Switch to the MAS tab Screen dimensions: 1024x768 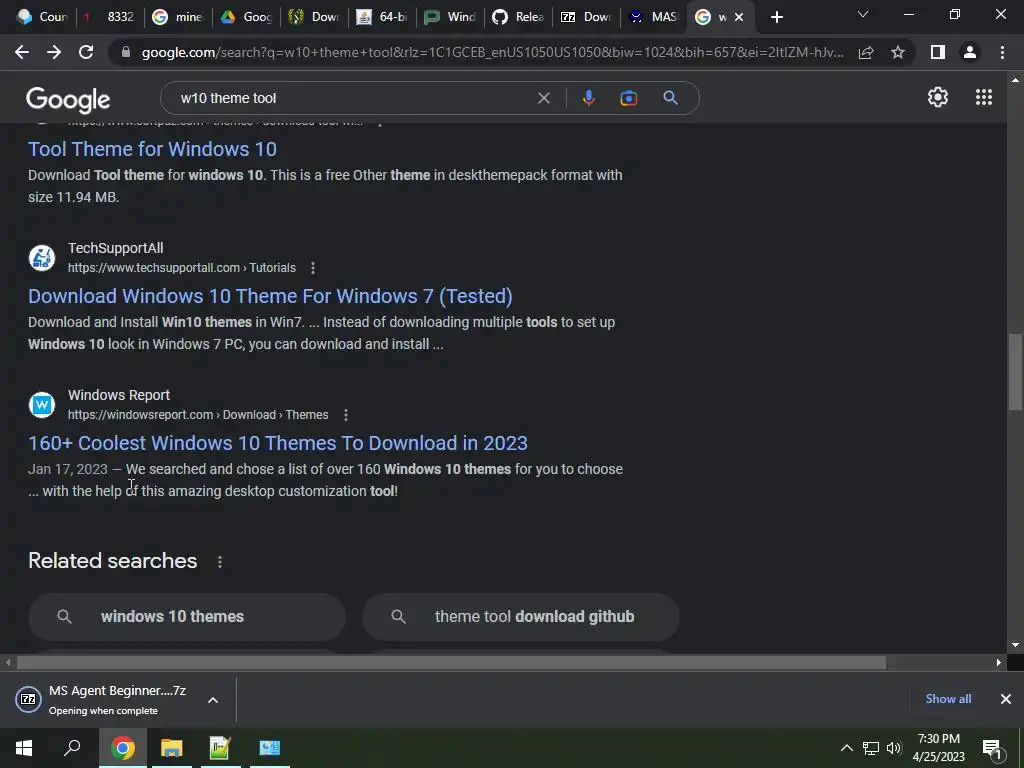654,17
